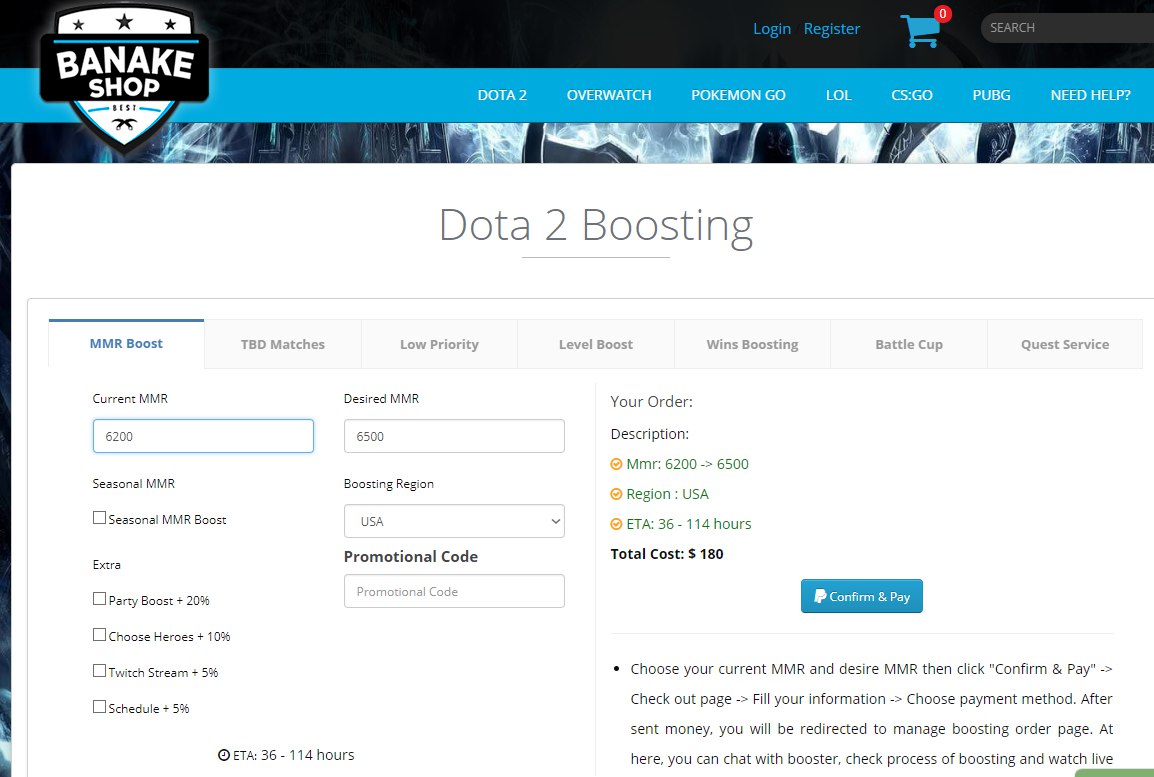Click the Login link
This screenshot has height=777, width=1154.
click(772, 29)
